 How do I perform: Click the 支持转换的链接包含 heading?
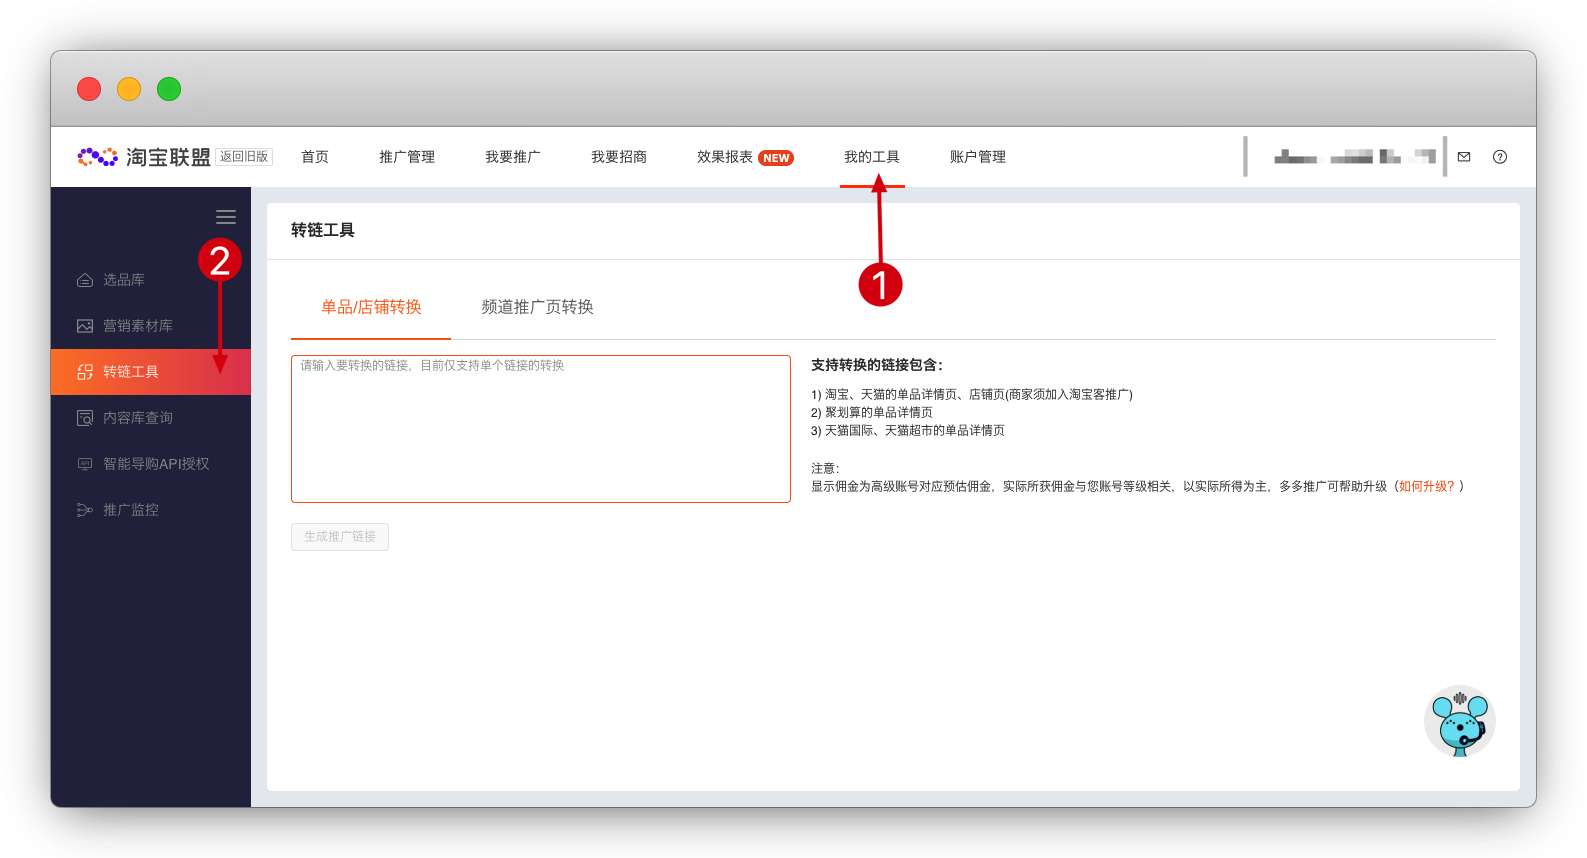coord(877,365)
